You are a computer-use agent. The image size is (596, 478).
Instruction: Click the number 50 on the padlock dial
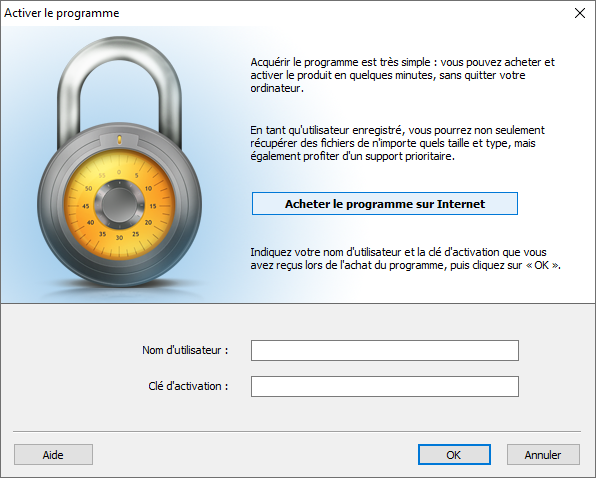pos(89,188)
